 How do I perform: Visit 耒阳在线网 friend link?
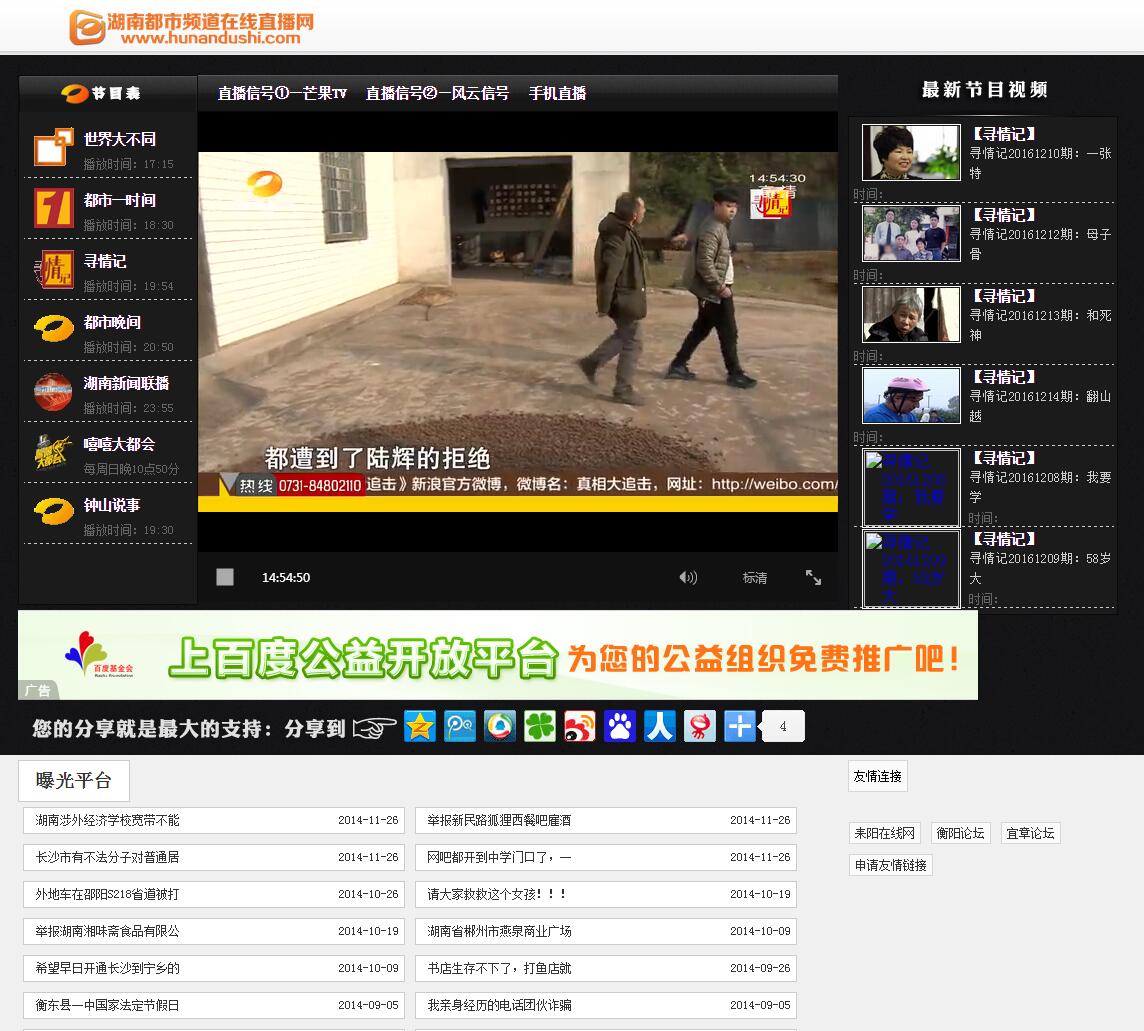tap(884, 833)
